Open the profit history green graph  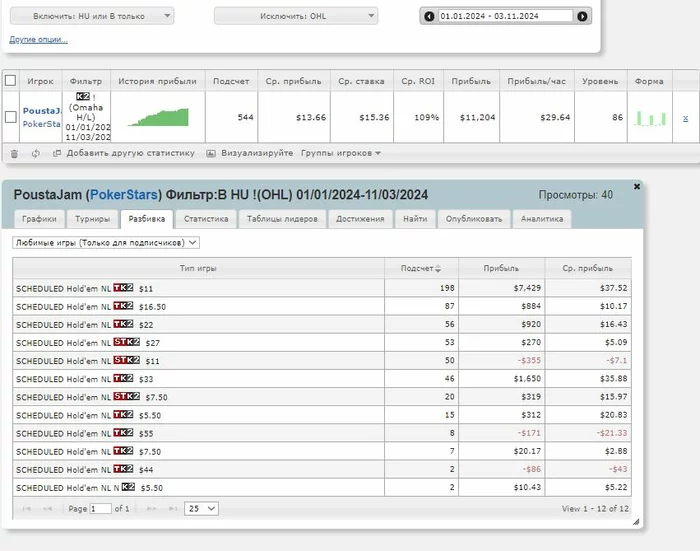[157, 117]
